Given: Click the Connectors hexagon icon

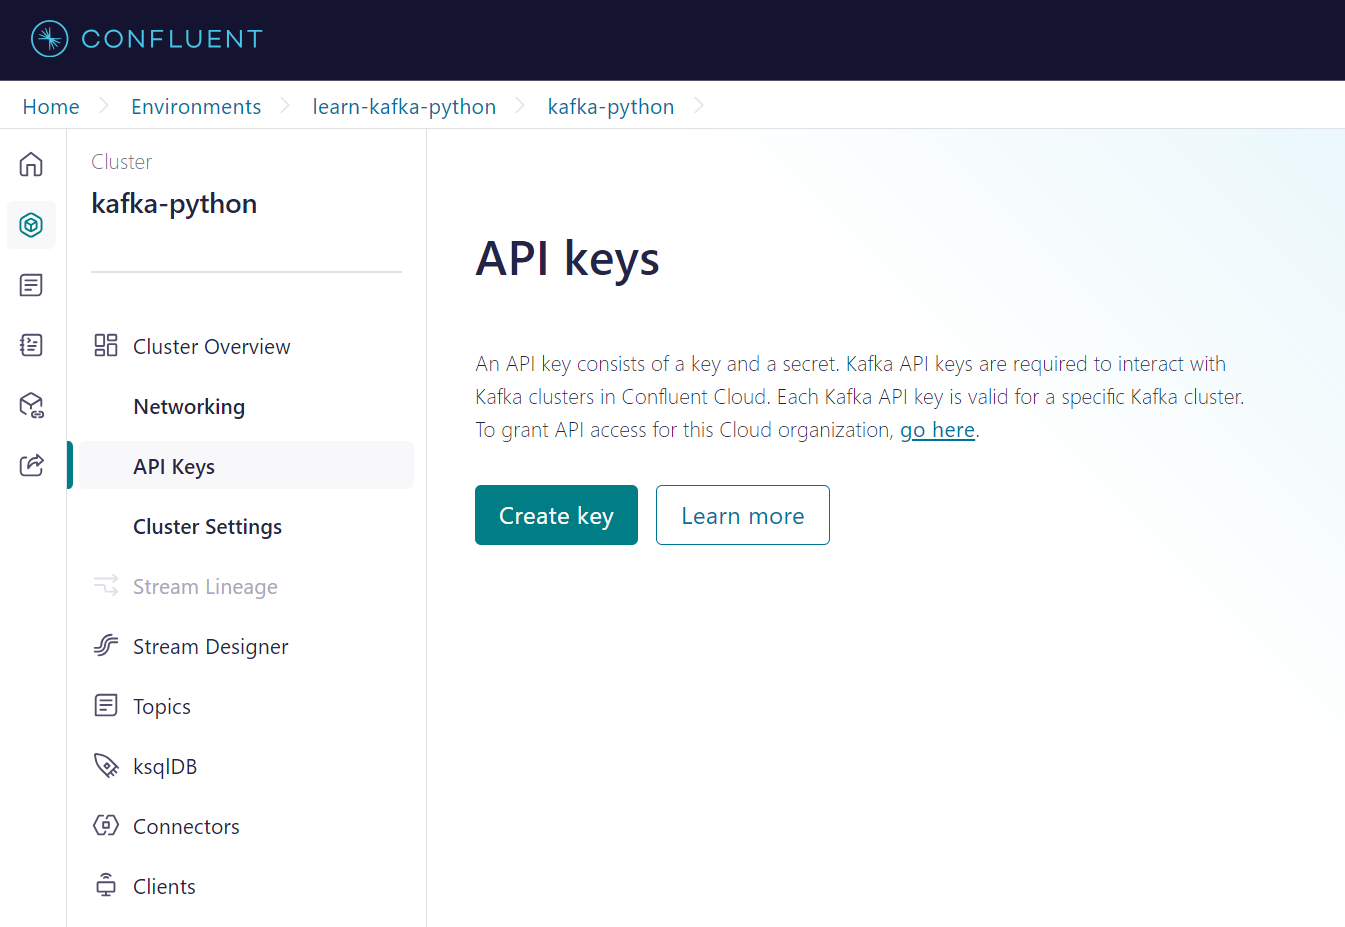Looking at the screenshot, I should 106,825.
